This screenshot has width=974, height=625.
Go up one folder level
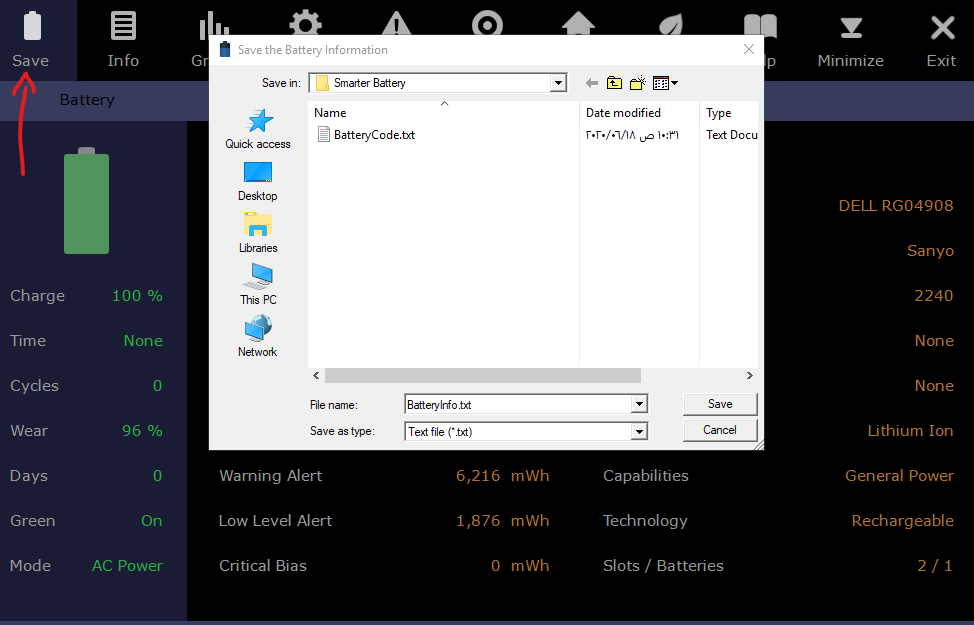click(x=614, y=83)
